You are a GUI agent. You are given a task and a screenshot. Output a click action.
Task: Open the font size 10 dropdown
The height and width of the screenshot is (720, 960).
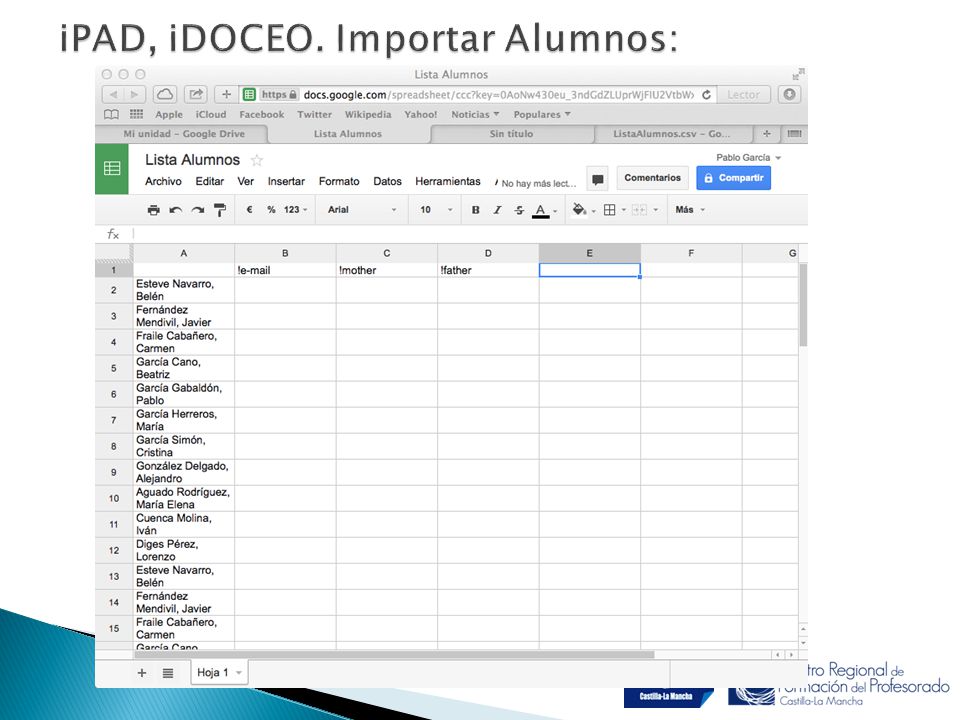pos(436,210)
